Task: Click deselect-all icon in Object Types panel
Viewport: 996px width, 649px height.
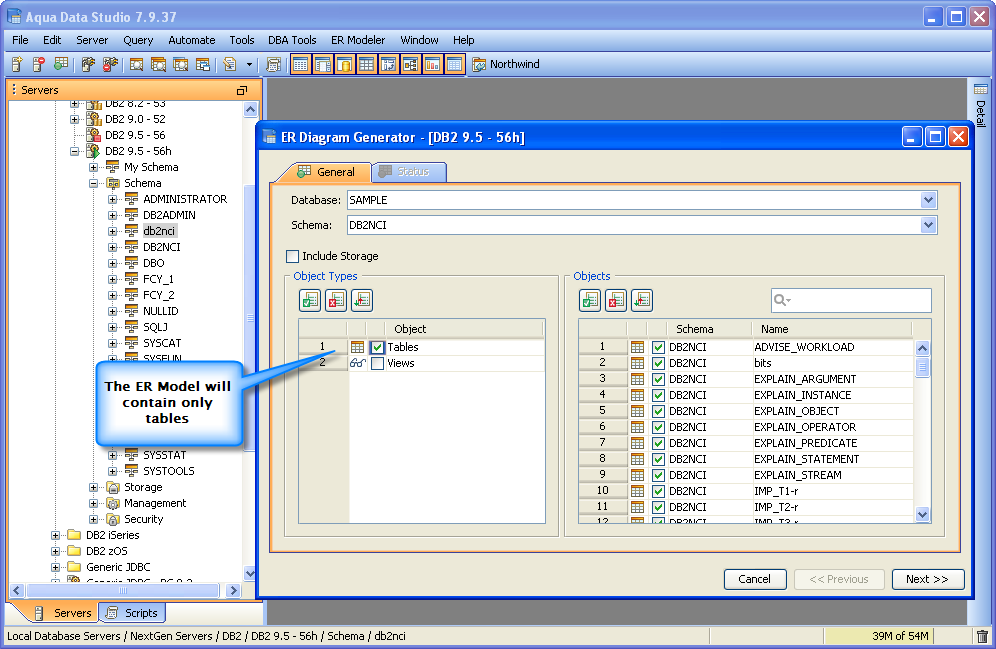Action: click(x=336, y=300)
